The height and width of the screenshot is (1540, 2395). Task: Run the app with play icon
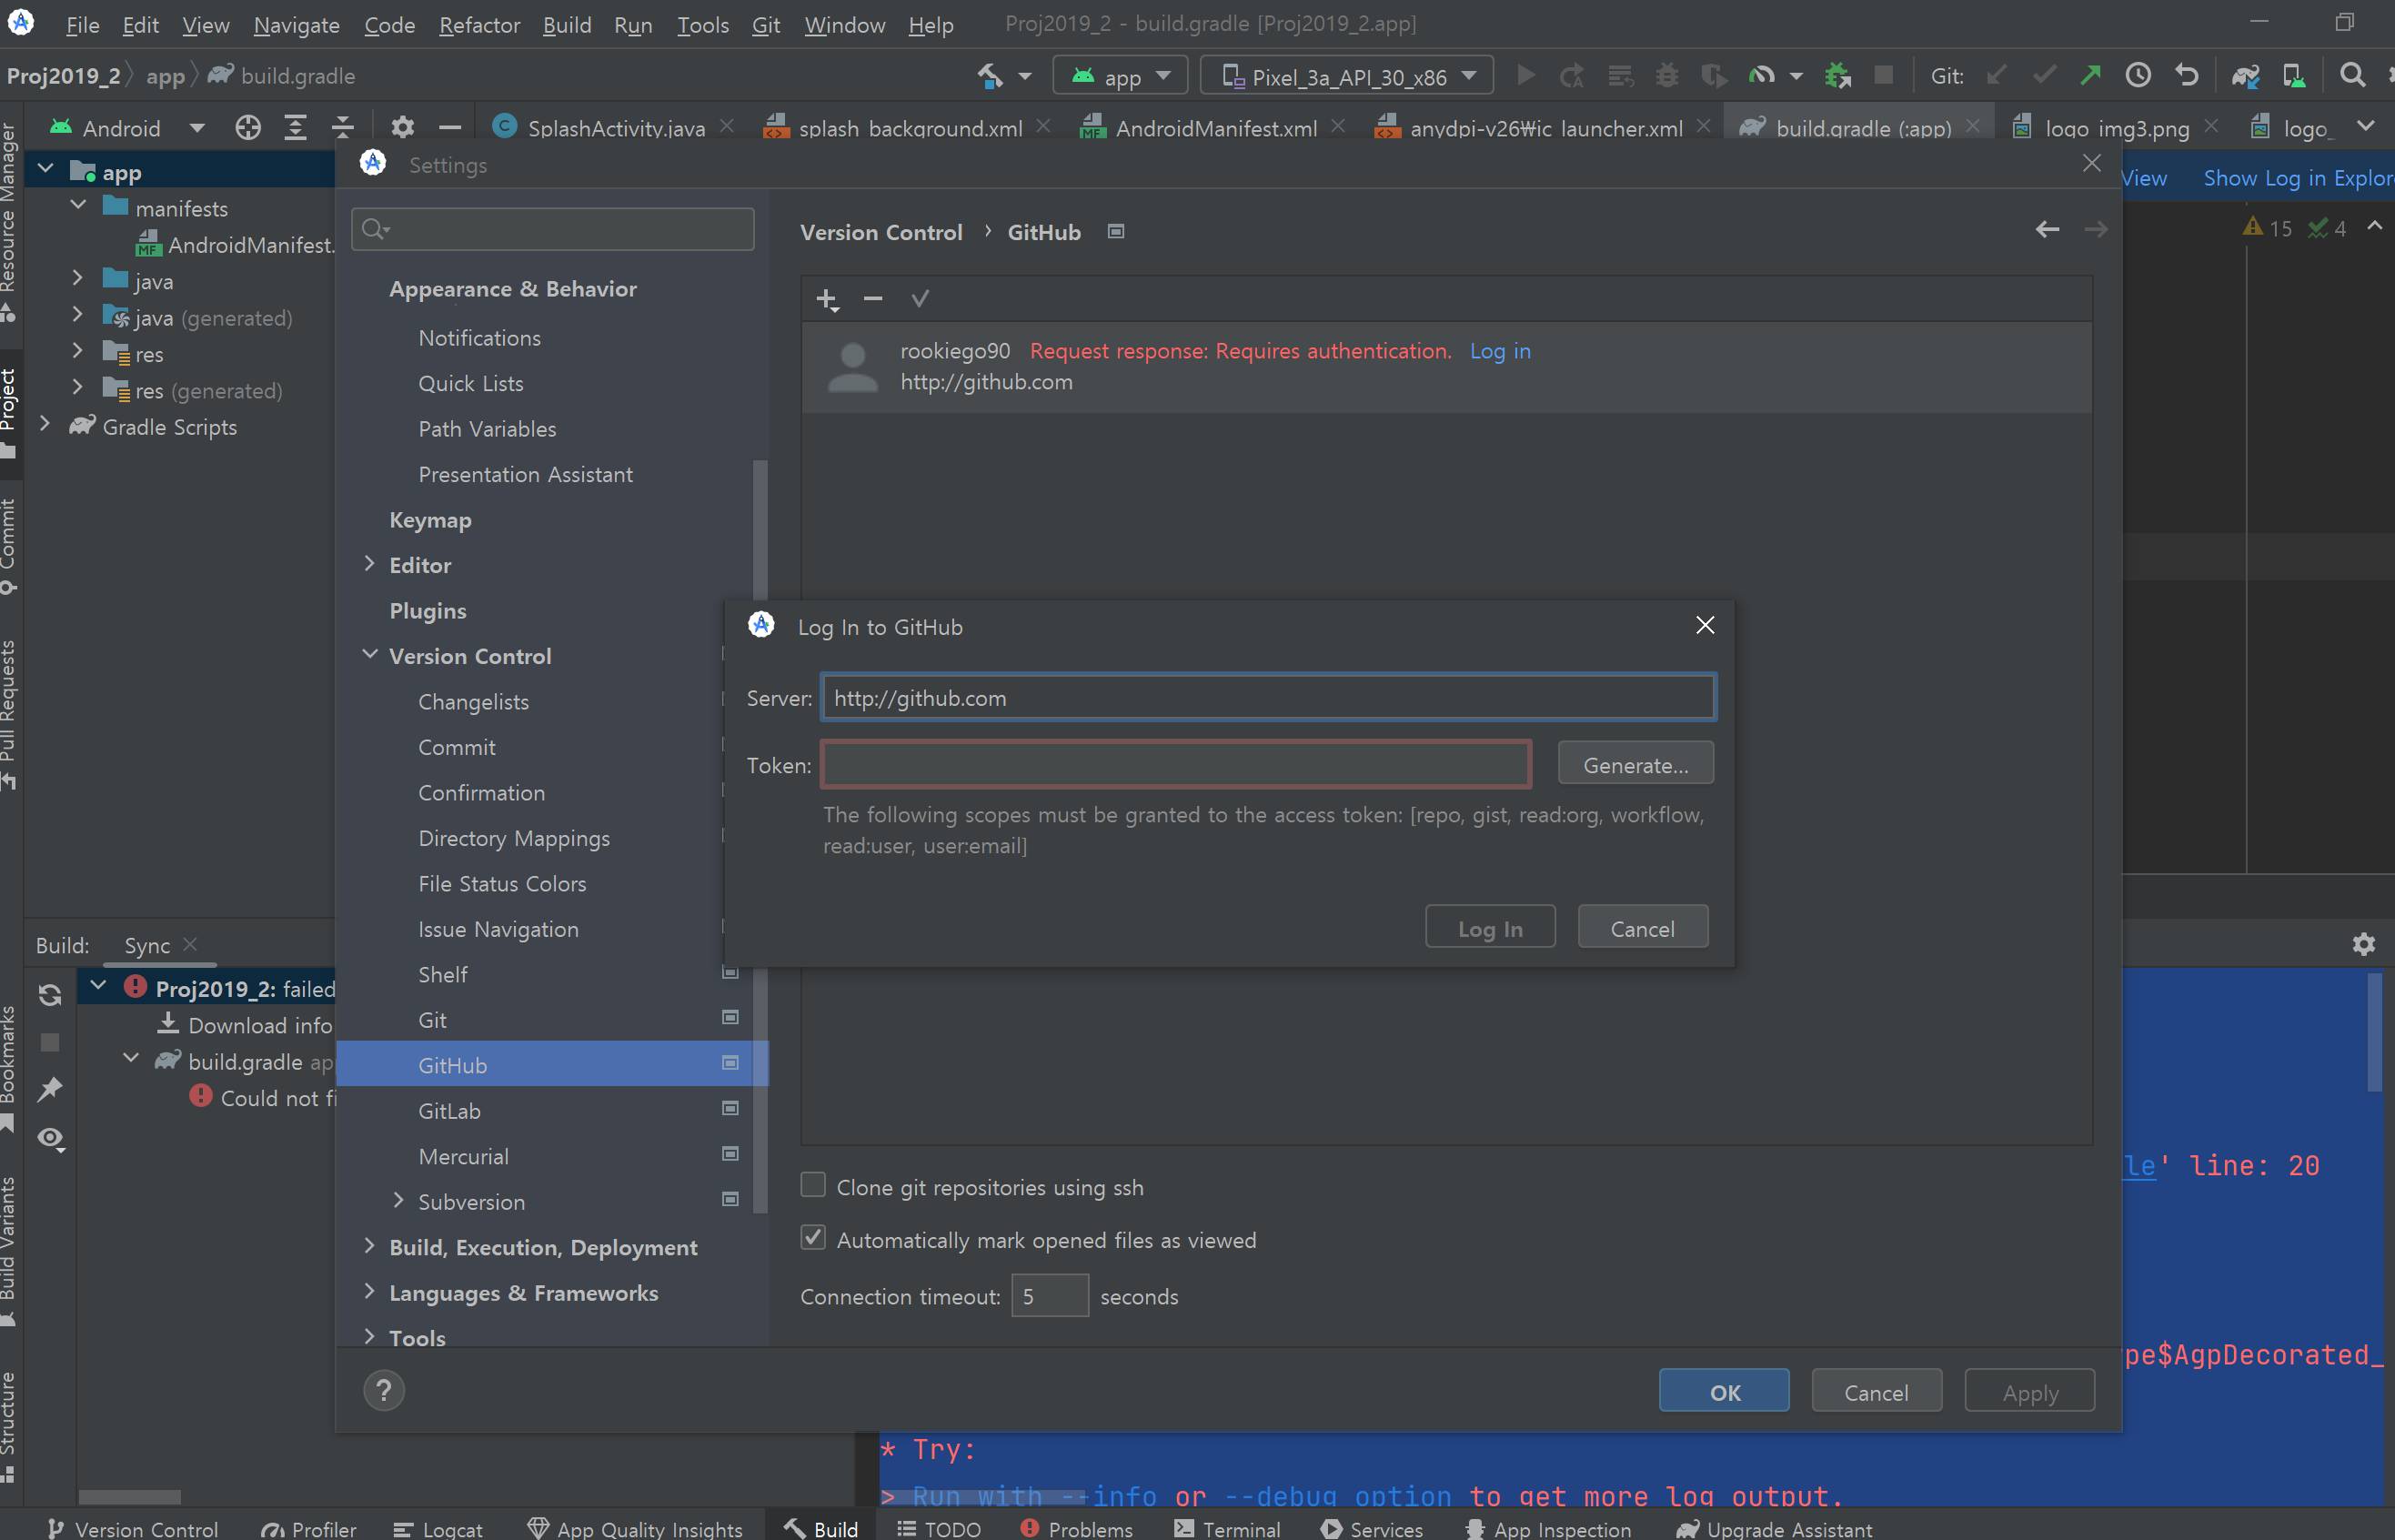click(1525, 76)
